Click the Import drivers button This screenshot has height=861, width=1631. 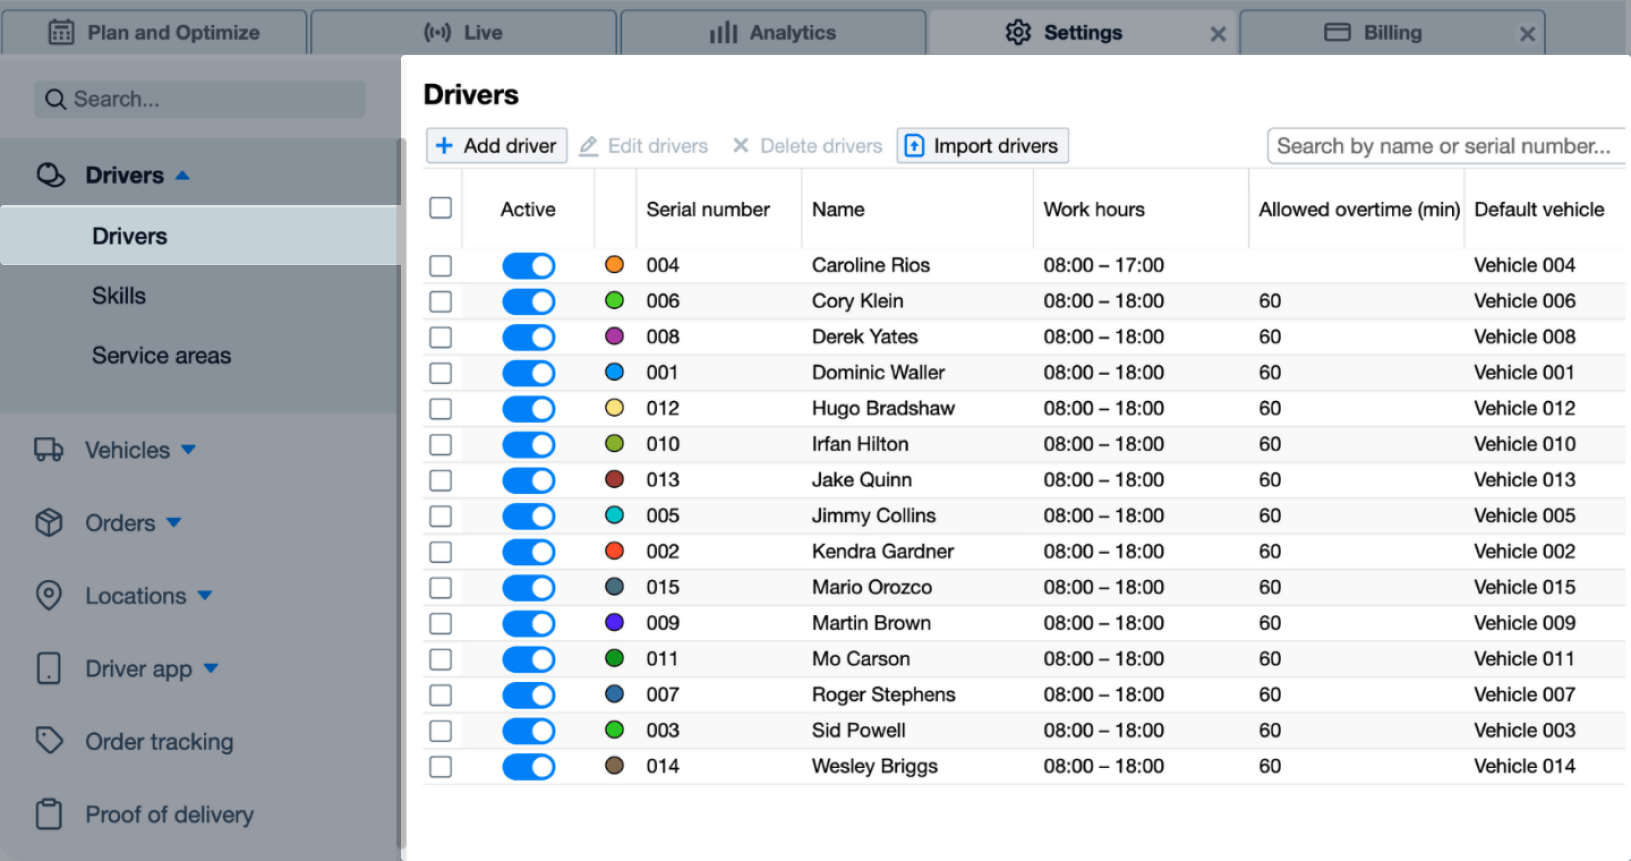(x=983, y=146)
